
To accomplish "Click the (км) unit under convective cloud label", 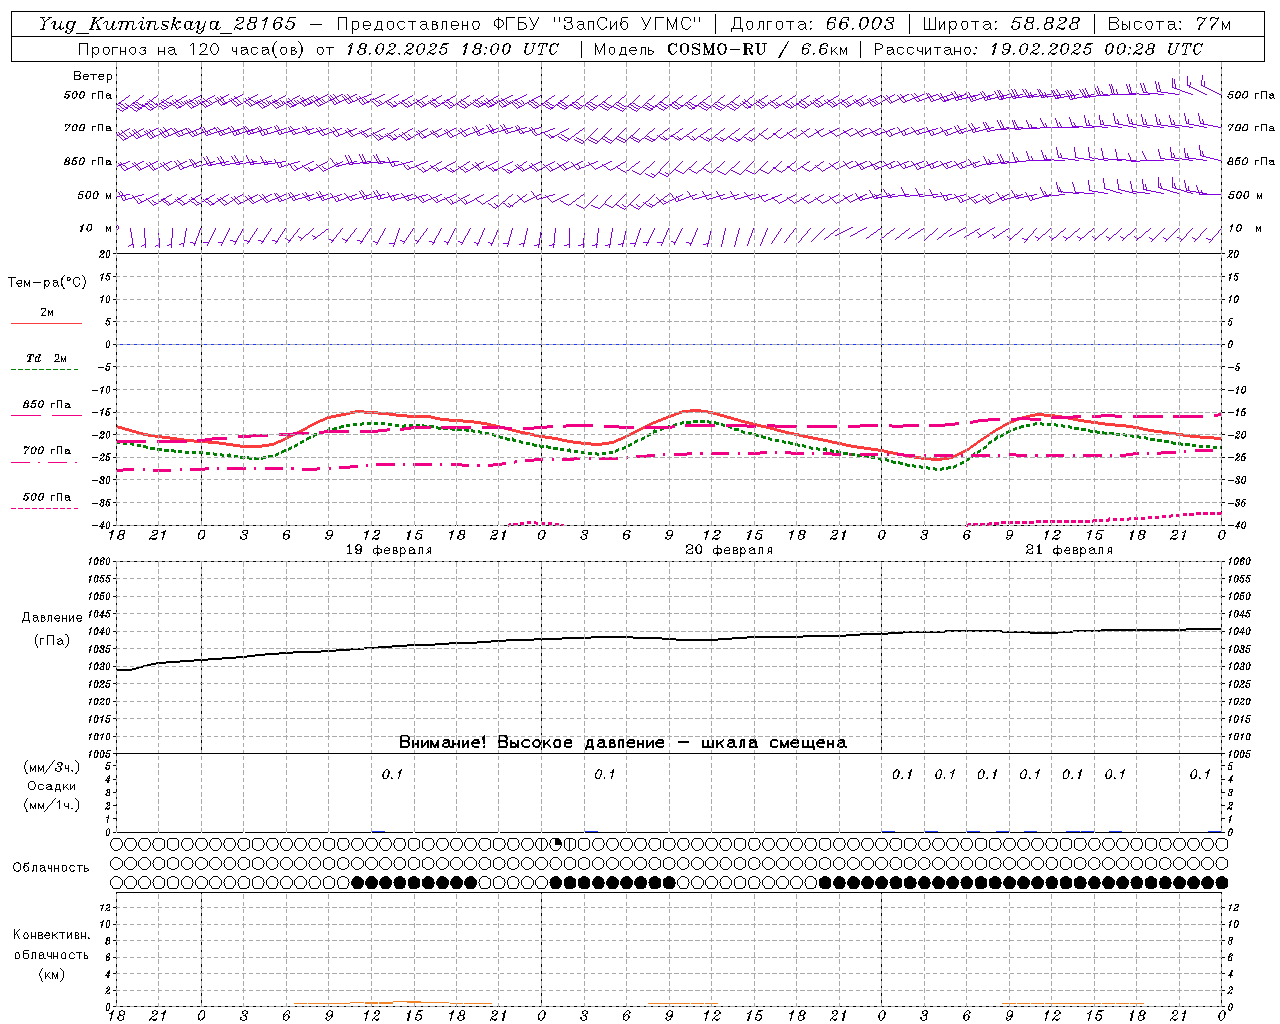I will [x=52, y=973].
